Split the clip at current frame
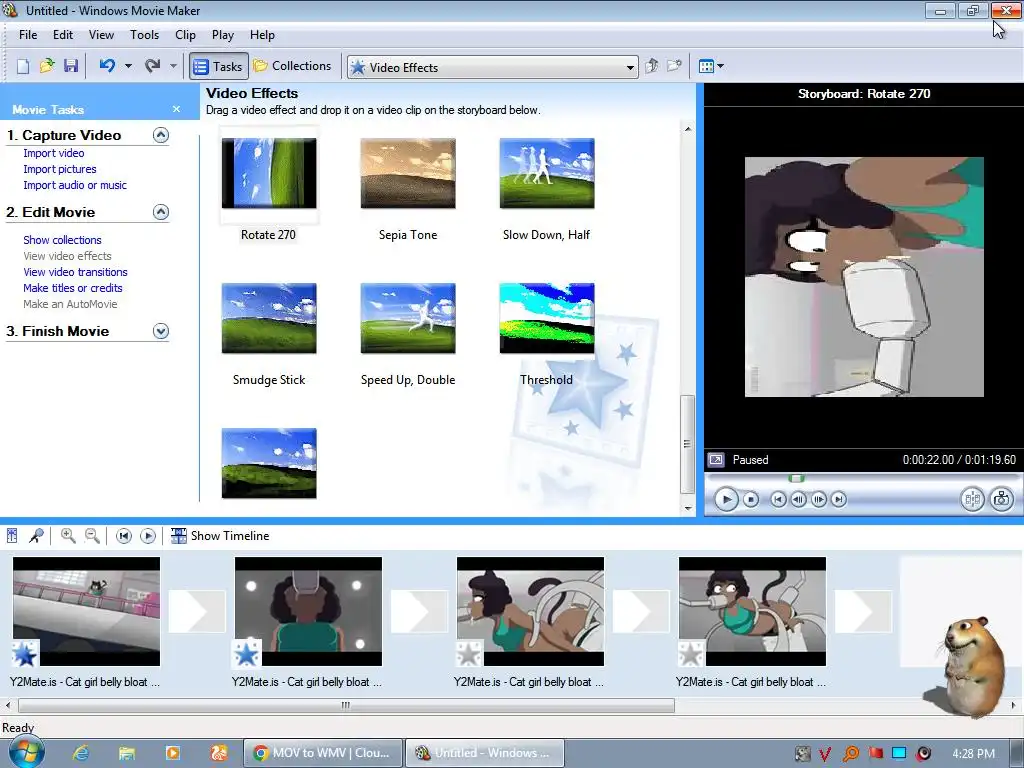The image size is (1024, 768). tap(972, 500)
